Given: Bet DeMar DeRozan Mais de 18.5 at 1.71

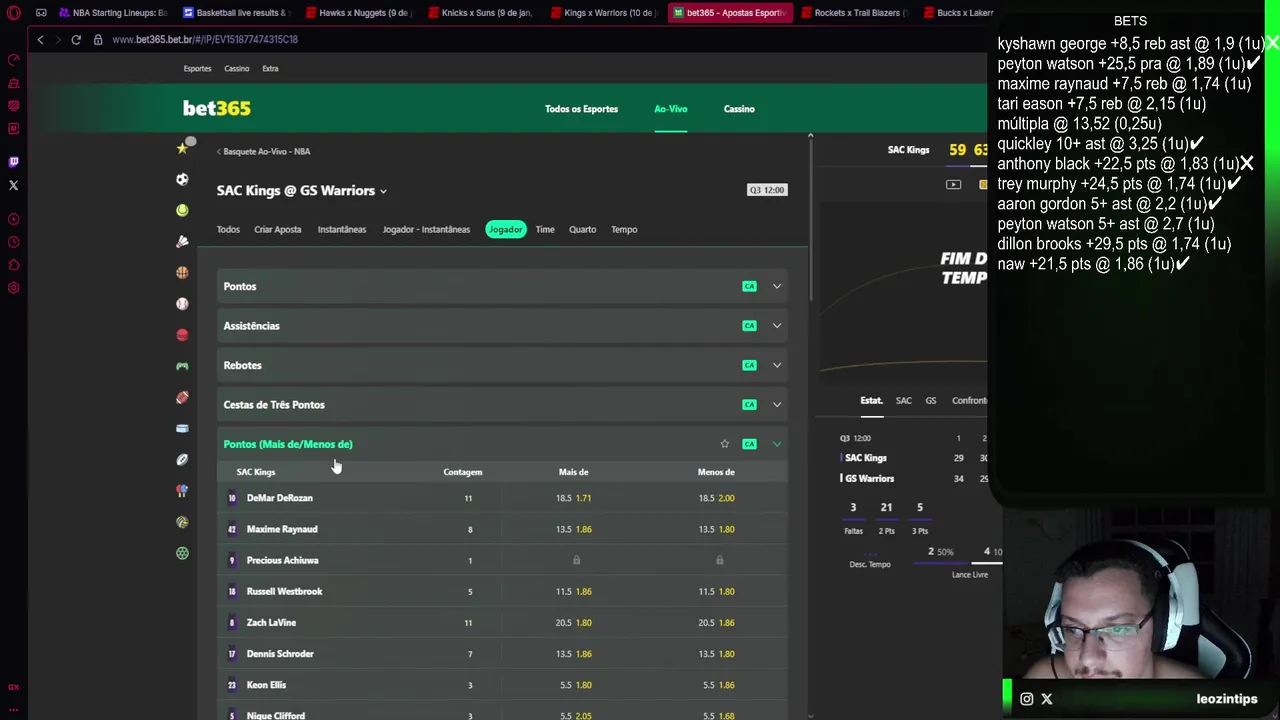Looking at the screenshot, I should (x=574, y=498).
